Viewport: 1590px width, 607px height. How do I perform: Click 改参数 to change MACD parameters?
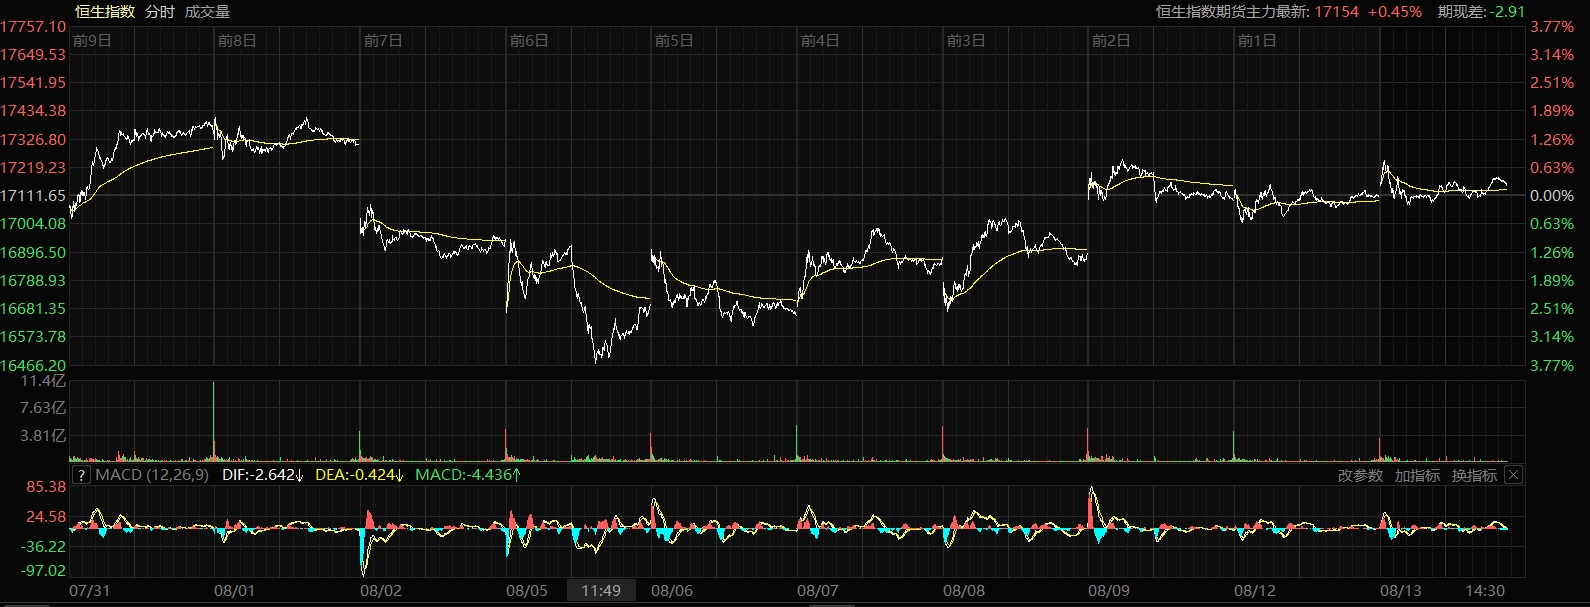tap(1360, 476)
